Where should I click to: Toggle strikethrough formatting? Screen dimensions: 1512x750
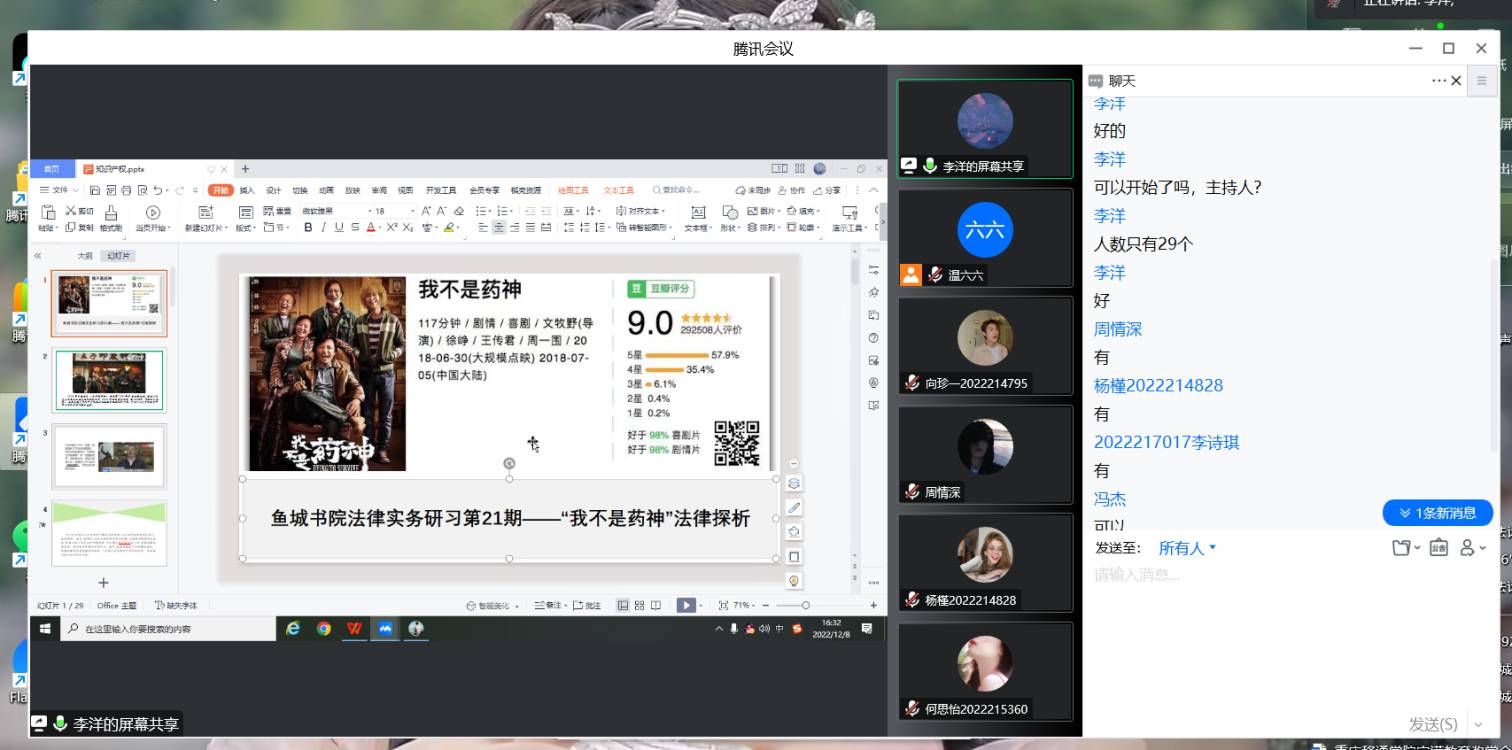click(x=354, y=228)
